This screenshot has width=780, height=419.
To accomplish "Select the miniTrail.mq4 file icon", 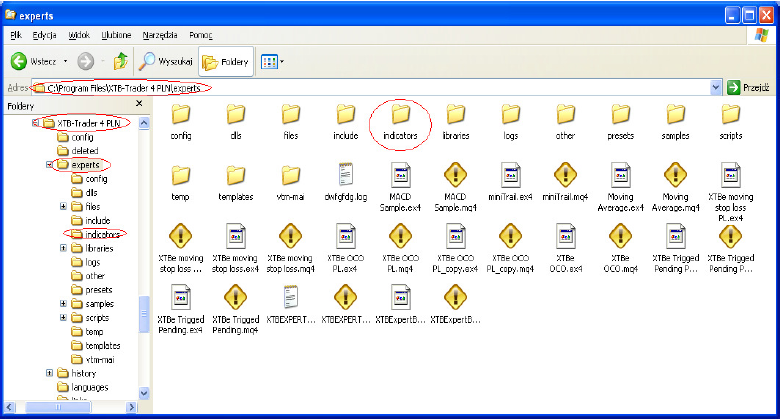I will pyautogui.click(x=565, y=174).
